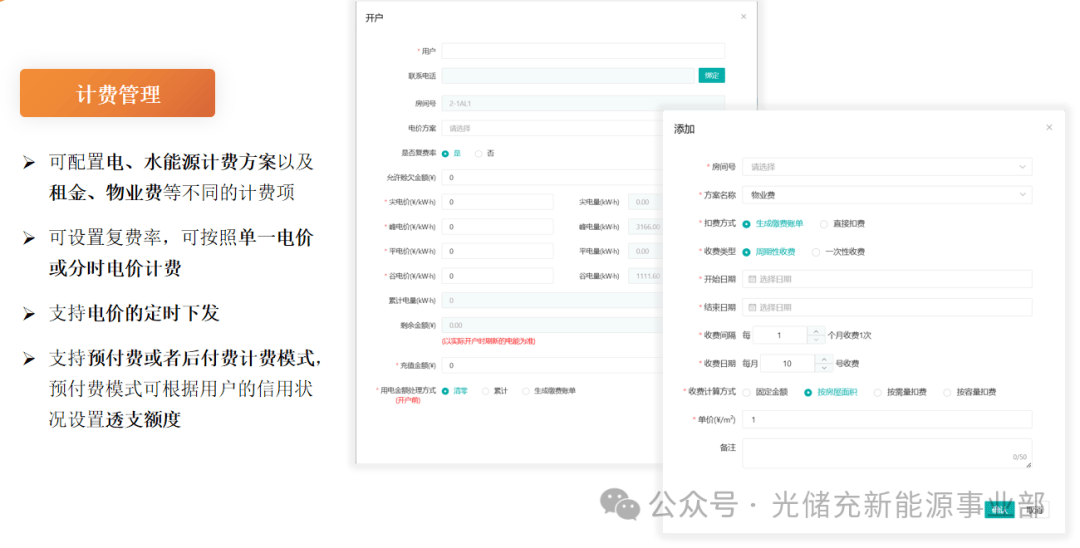Open the 电价方案 dropdown
Viewport: 1080px width, 548px height.
coord(552,128)
